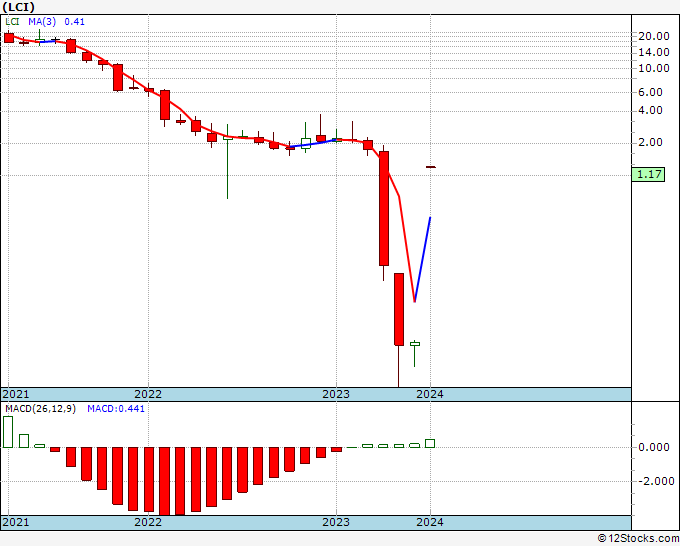Click the MACD(26,12,9) label
Screen dimensions: 680x546
[x=40, y=409]
